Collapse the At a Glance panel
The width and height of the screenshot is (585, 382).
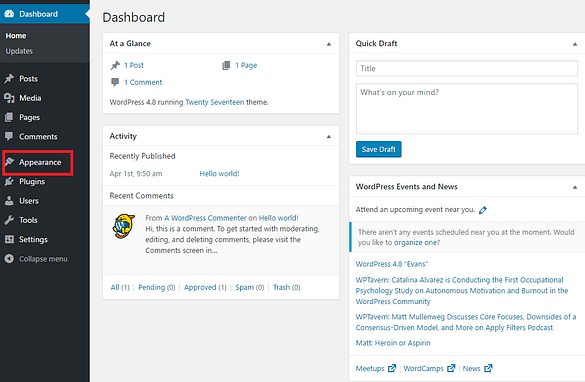point(329,44)
